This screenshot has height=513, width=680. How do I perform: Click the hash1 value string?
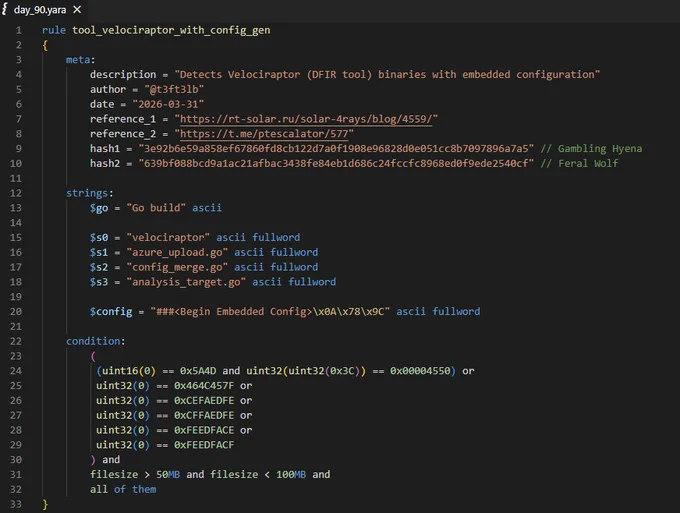[336, 149]
